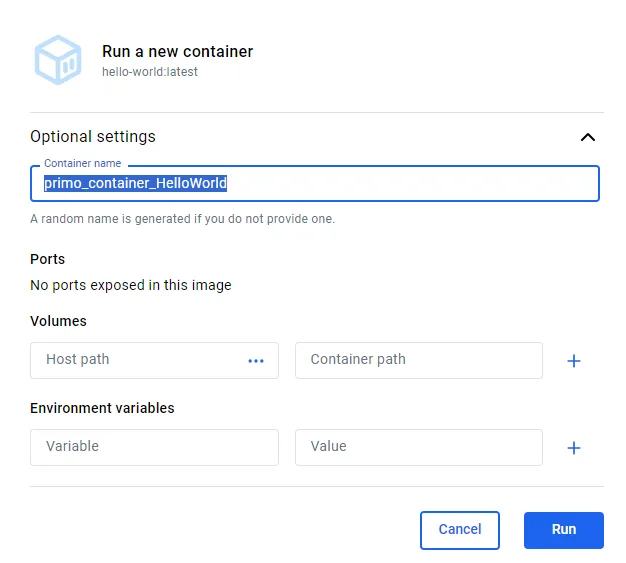Click the Environment variables heading

click(x=102, y=408)
